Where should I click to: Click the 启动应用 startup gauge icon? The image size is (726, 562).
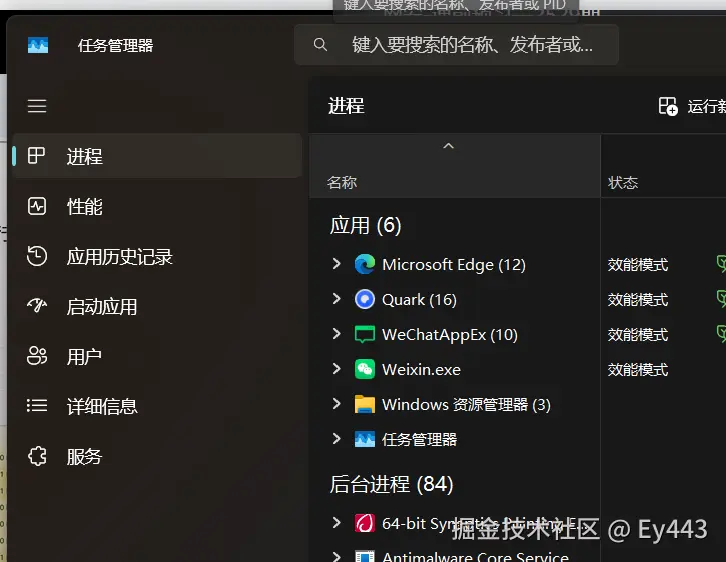pyautogui.click(x=37, y=306)
